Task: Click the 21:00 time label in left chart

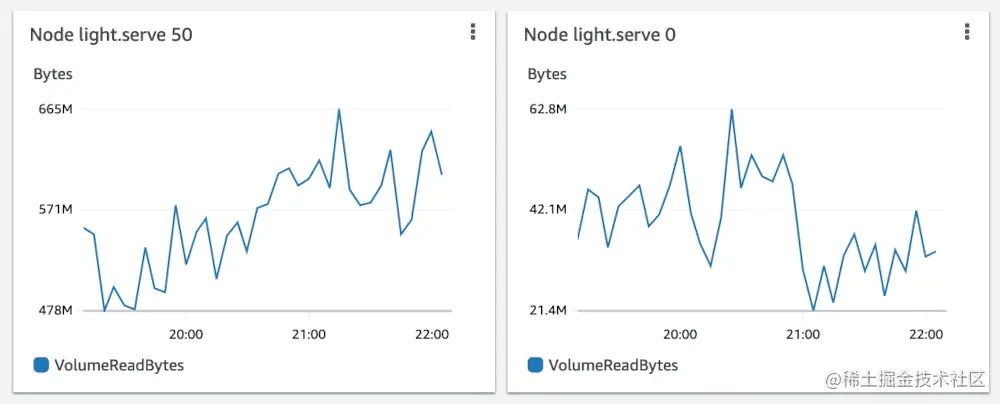Action: 308,334
